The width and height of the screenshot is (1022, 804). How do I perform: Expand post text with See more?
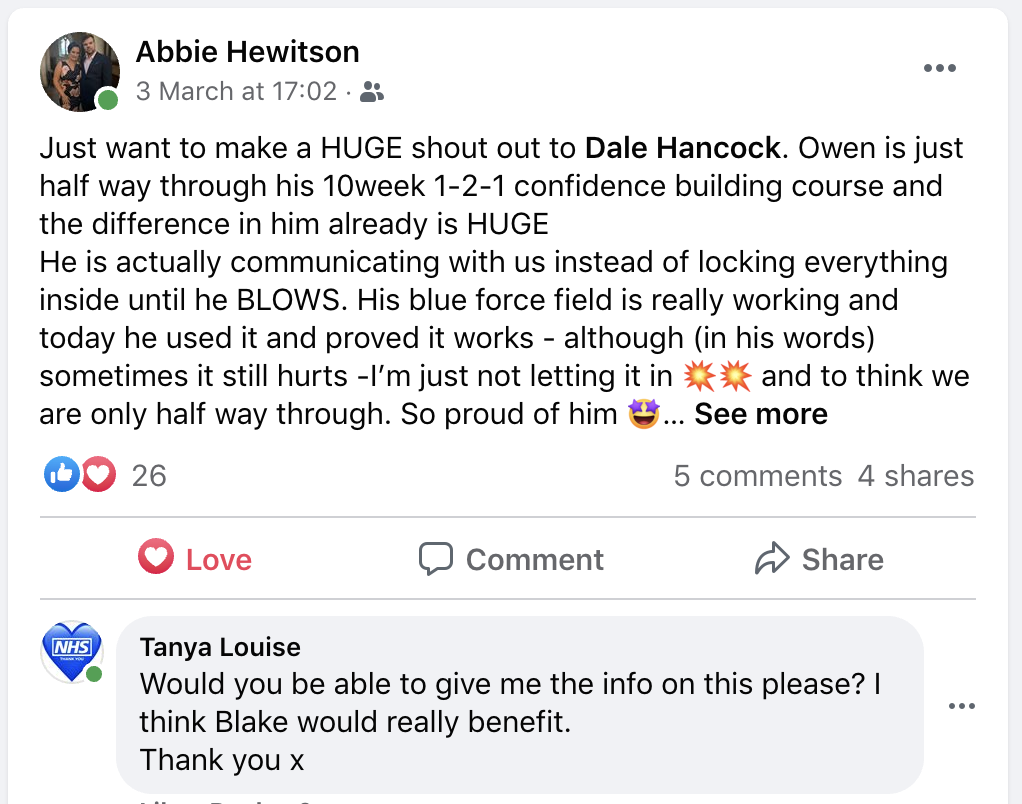click(x=761, y=414)
